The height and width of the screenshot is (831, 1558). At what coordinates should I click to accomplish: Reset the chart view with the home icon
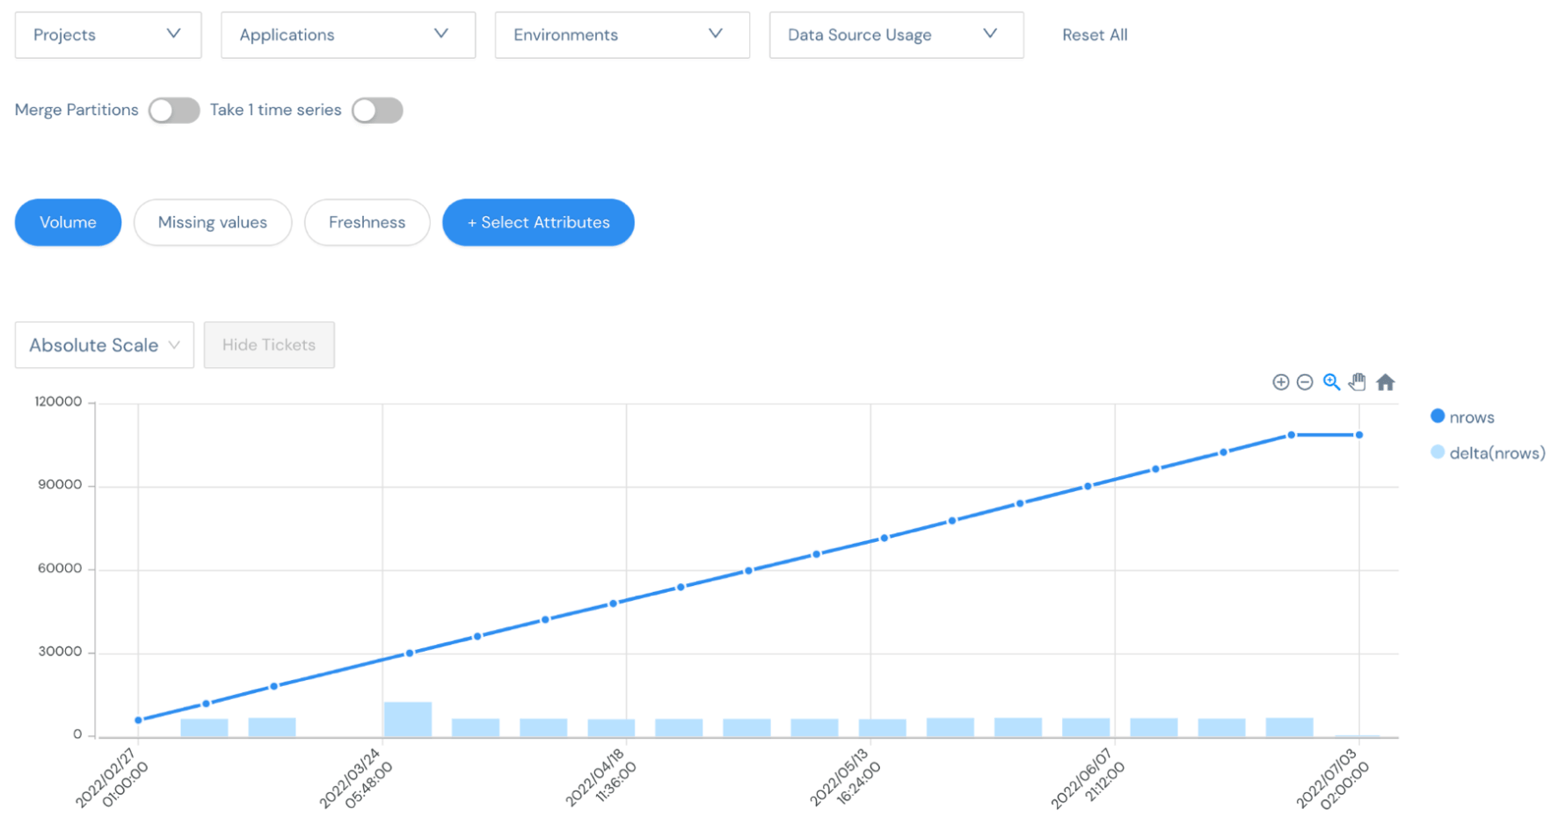pos(1385,381)
